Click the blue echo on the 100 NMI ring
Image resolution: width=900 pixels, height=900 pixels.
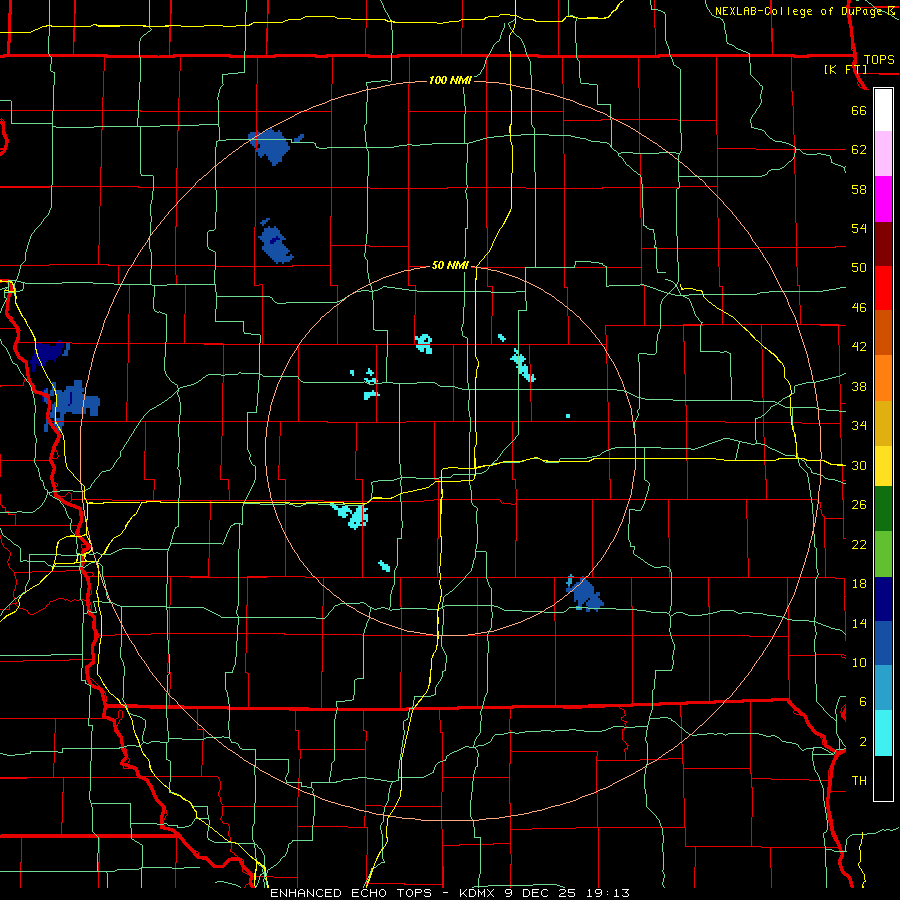(x=271, y=146)
